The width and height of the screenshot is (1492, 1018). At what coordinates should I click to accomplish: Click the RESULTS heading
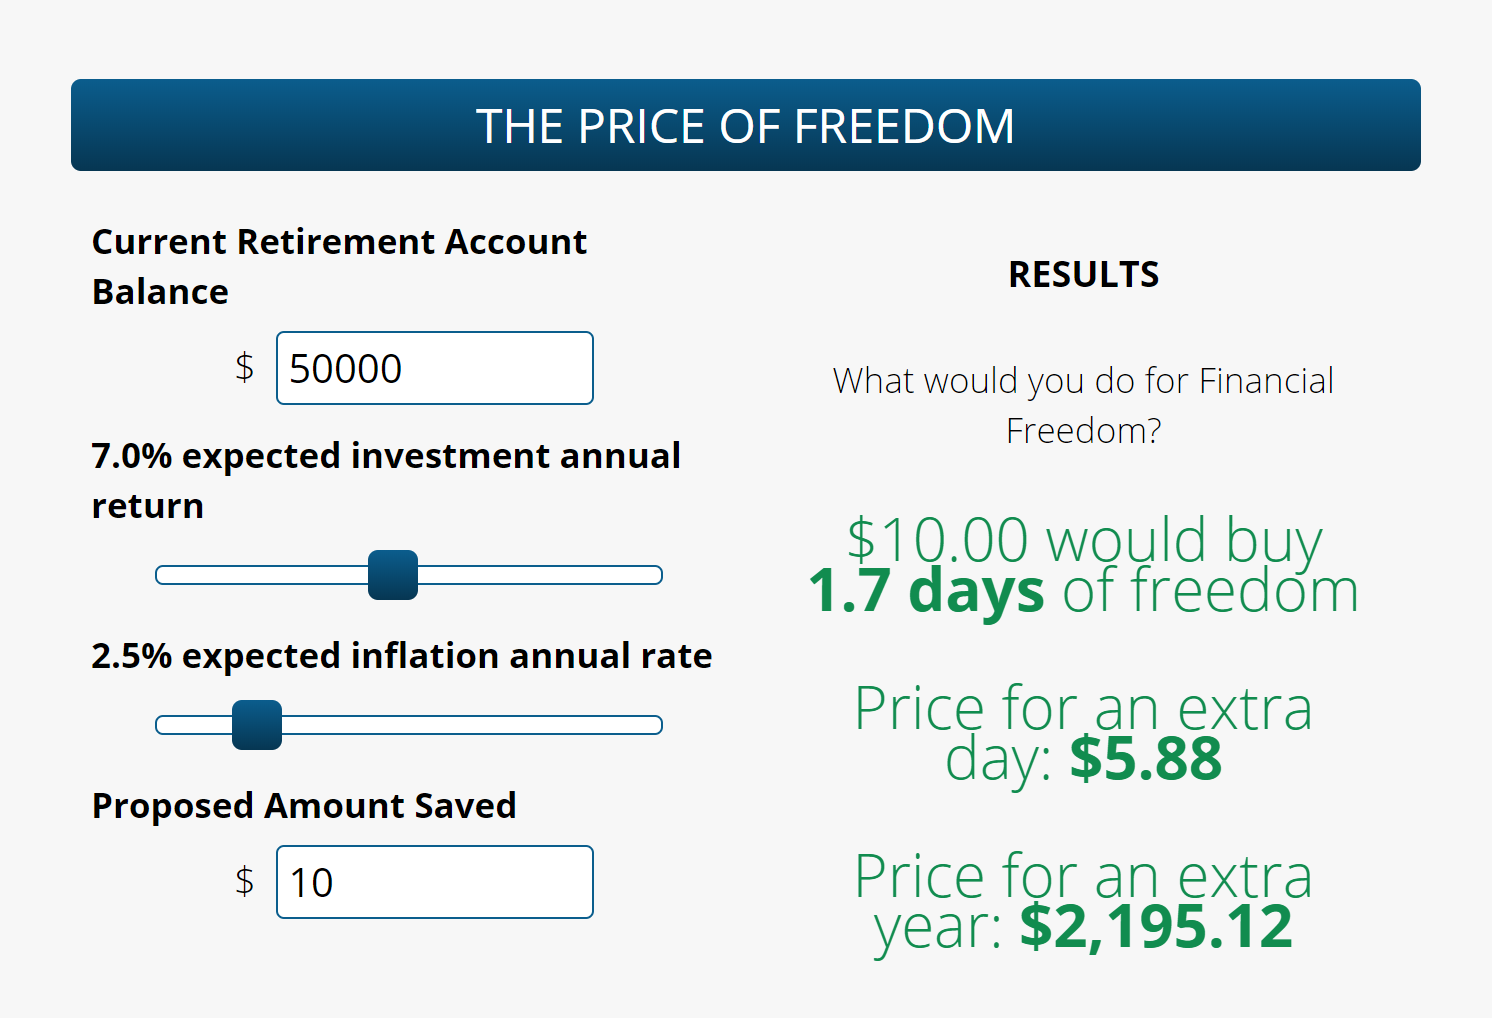point(1083,274)
